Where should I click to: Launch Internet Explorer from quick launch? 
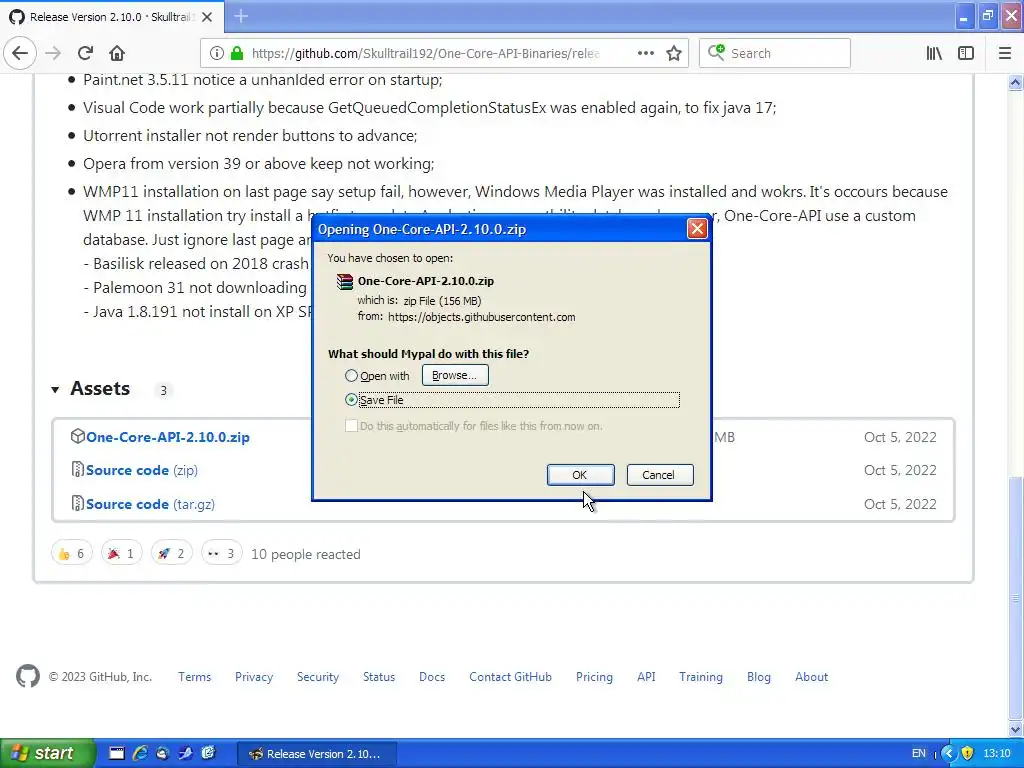tap(140, 753)
